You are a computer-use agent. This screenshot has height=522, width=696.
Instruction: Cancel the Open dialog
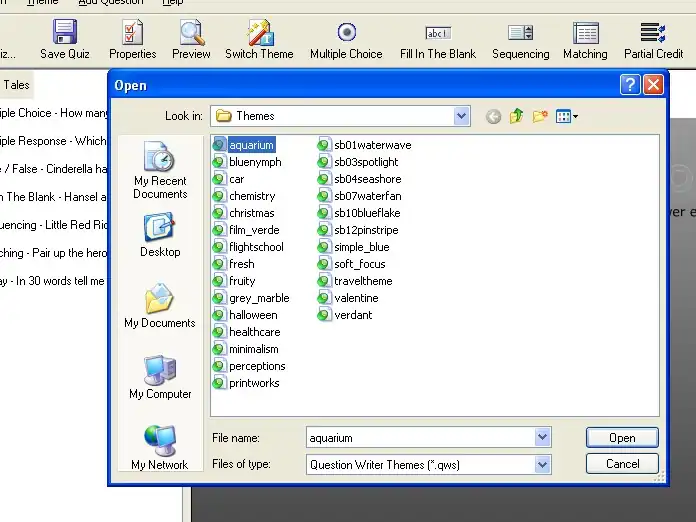(x=622, y=464)
